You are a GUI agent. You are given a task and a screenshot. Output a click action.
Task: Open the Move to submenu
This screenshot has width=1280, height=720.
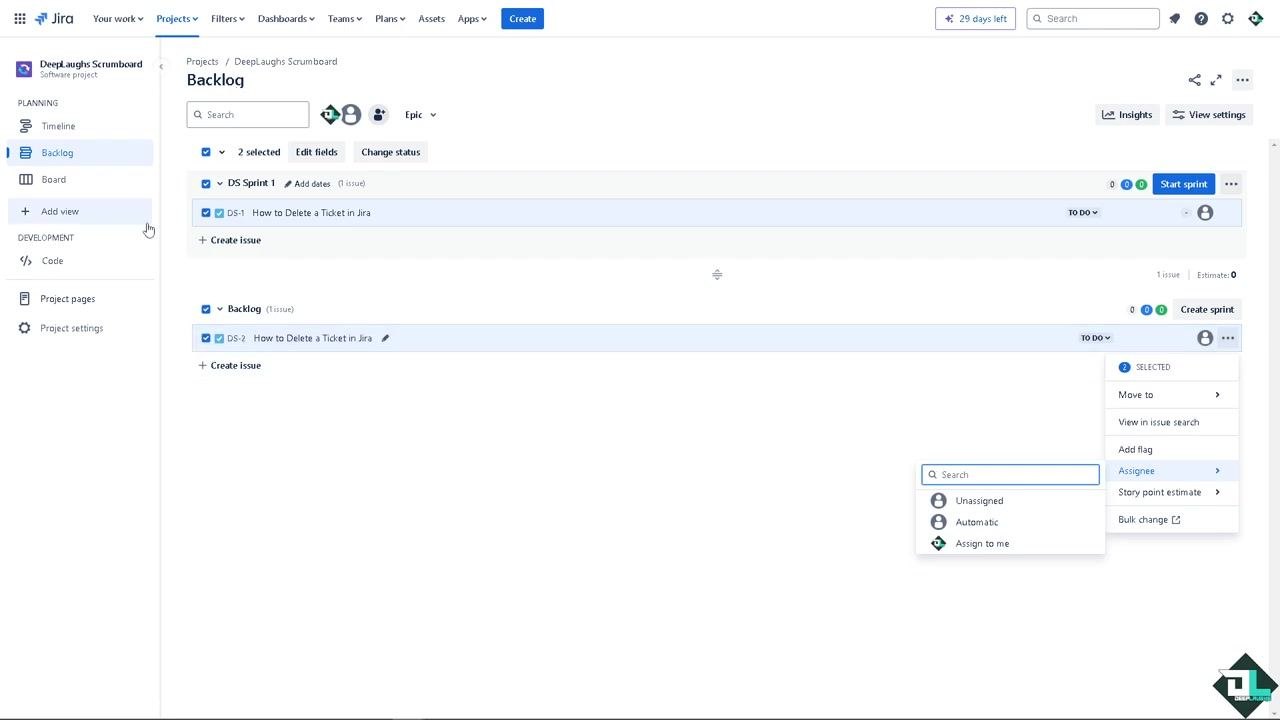(1172, 395)
